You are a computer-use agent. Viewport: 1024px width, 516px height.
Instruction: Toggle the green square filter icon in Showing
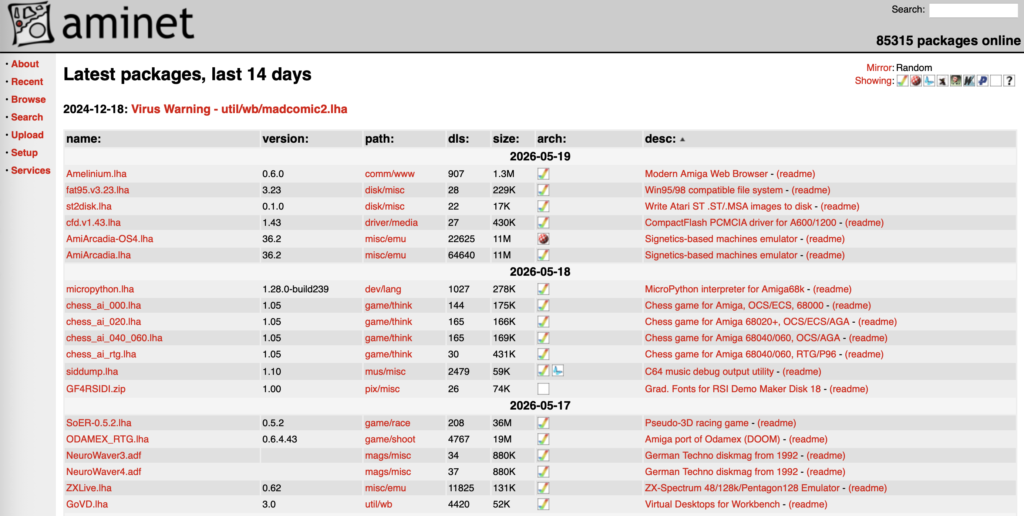pyautogui.click(x=956, y=81)
